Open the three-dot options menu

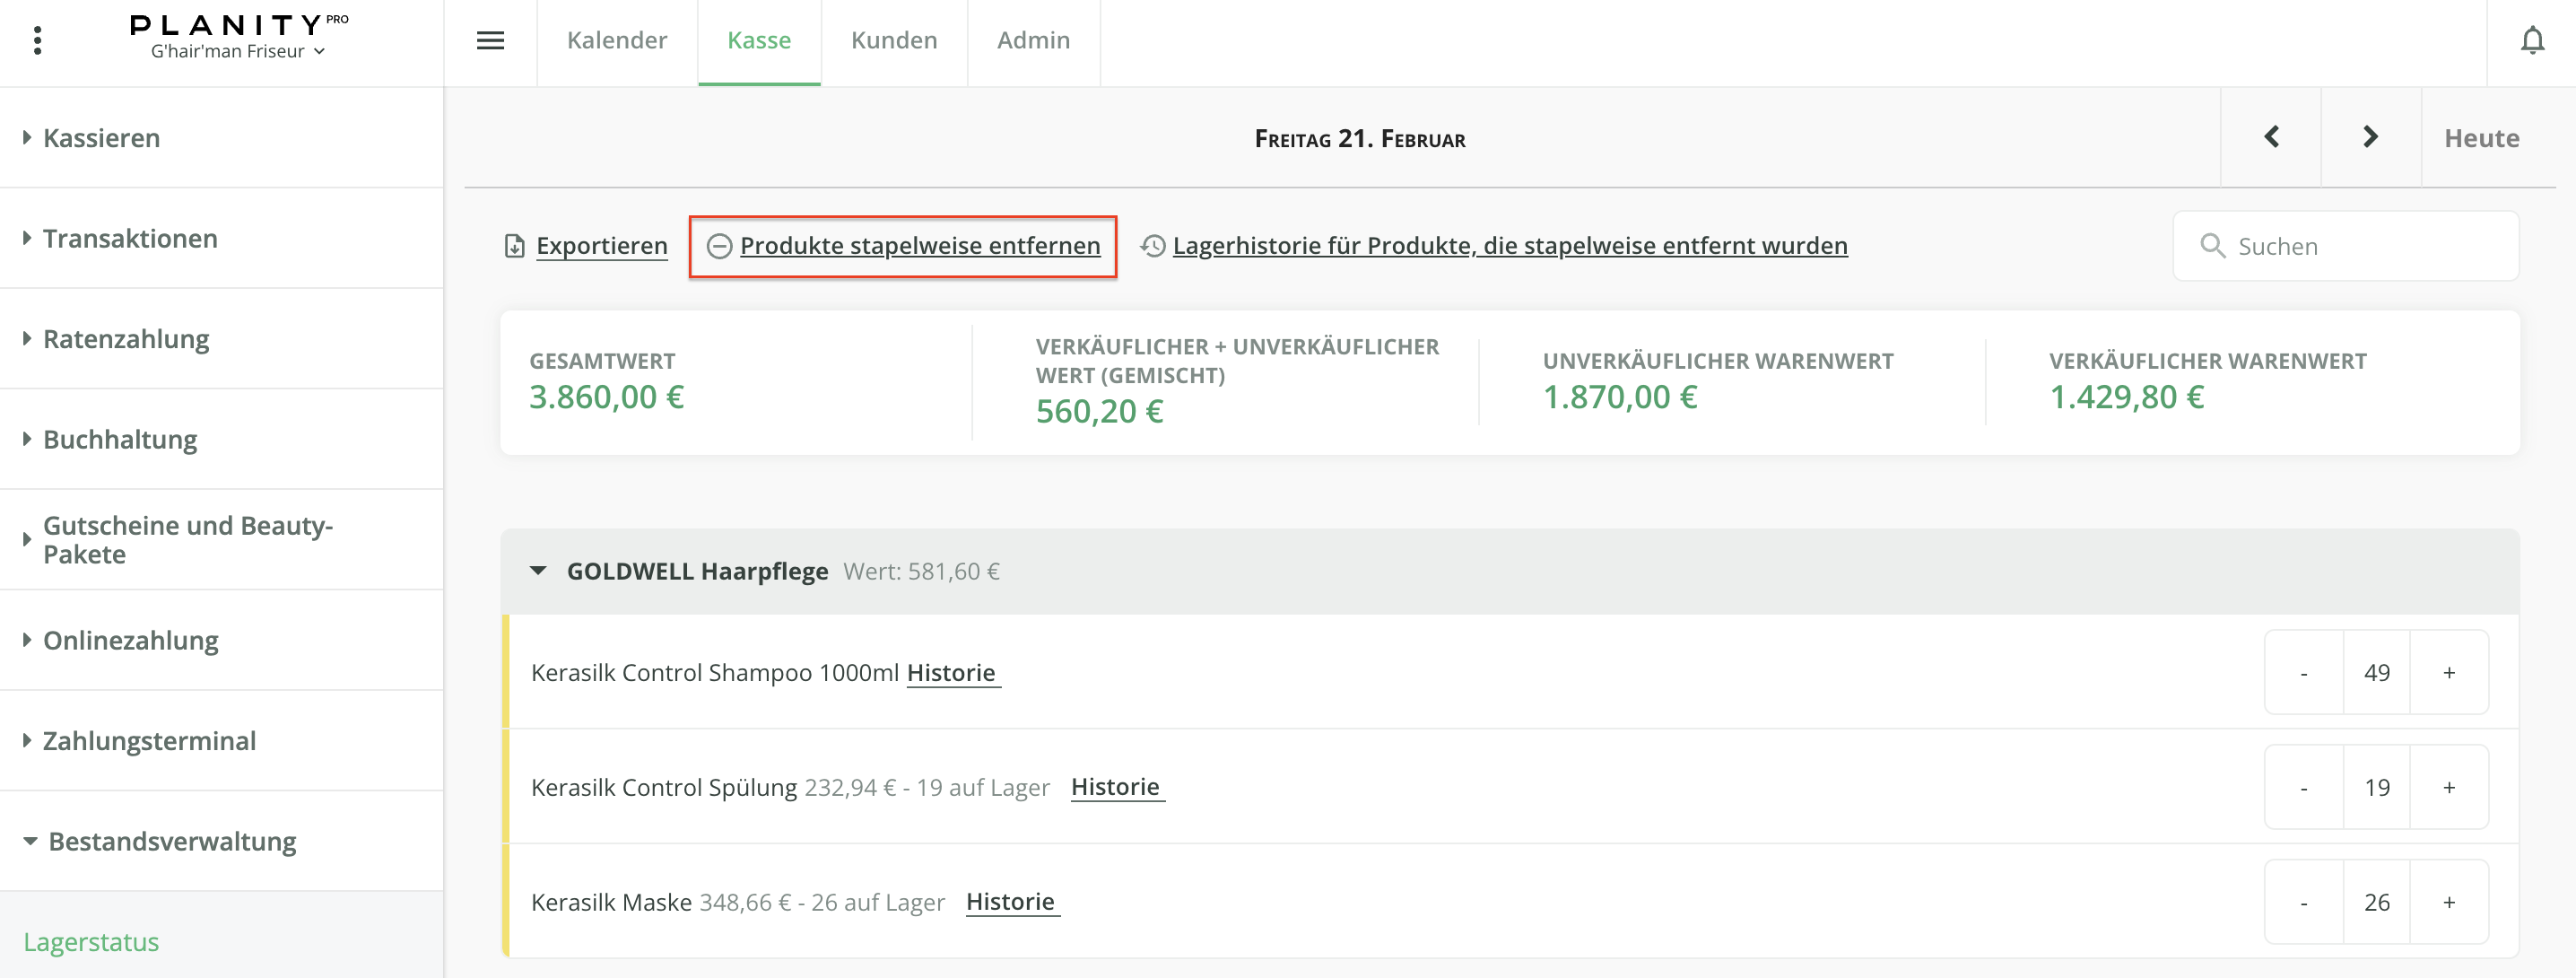pyautogui.click(x=38, y=41)
